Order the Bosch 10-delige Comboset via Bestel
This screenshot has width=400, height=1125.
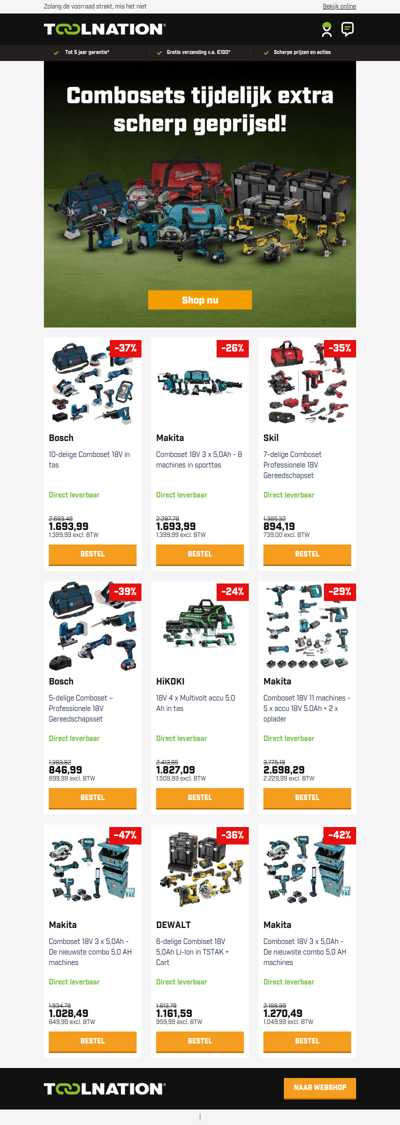point(92,555)
